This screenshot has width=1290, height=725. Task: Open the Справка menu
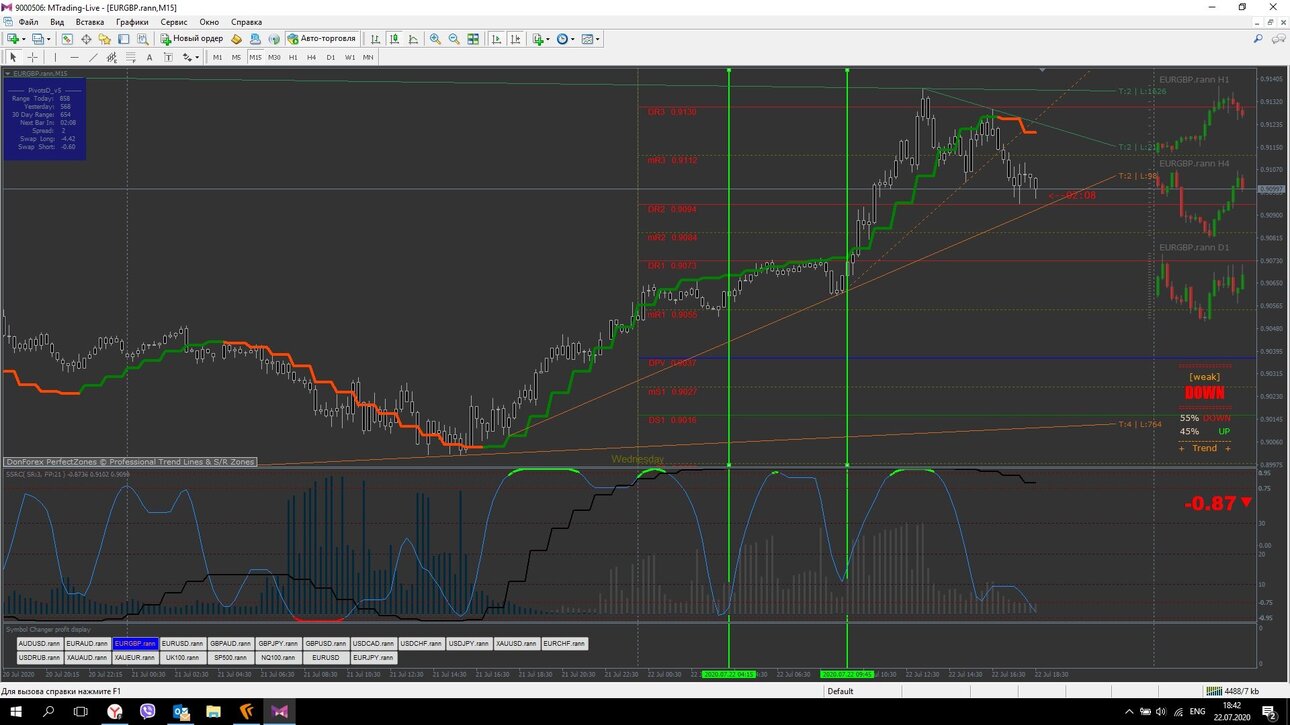246,22
